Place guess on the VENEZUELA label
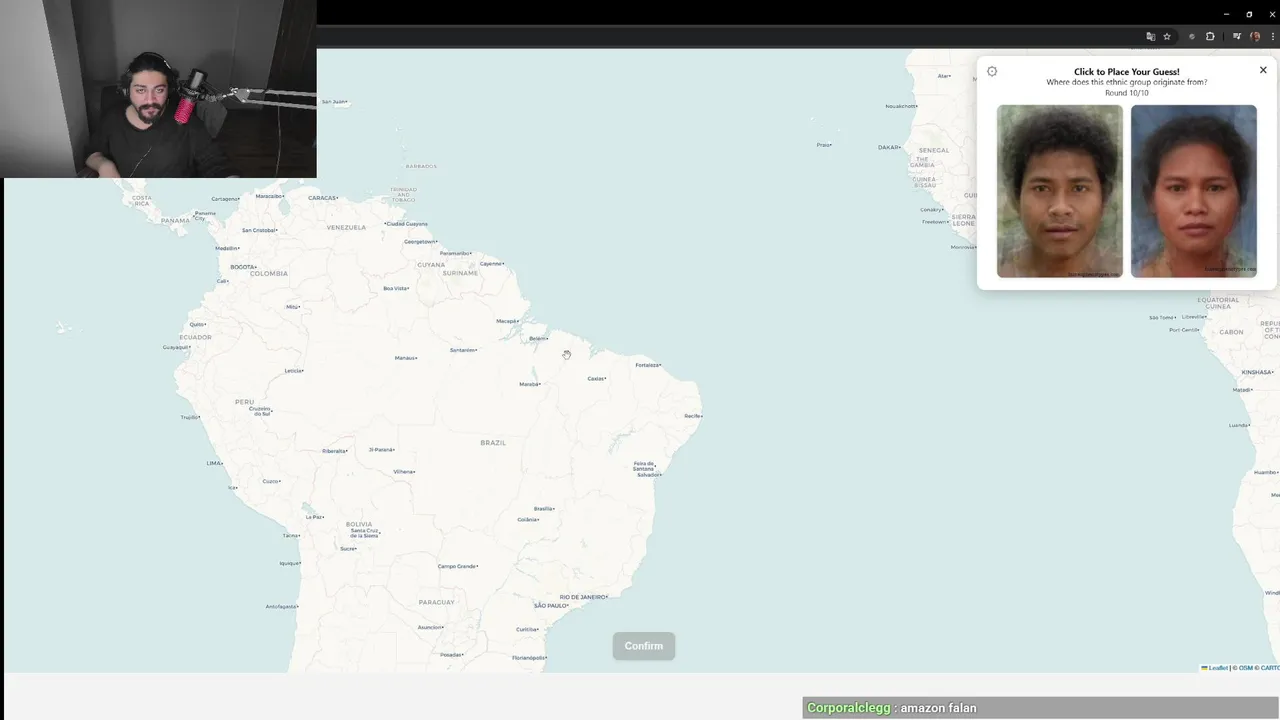This screenshot has height=720, width=1280. pyautogui.click(x=346, y=227)
